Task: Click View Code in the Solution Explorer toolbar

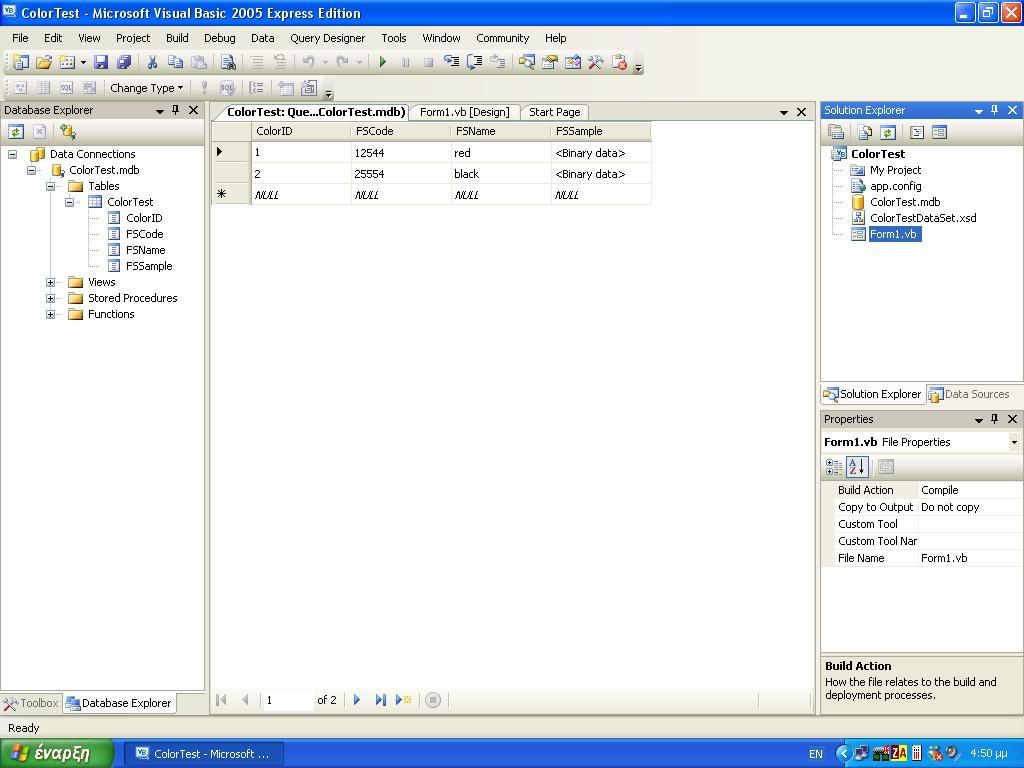Action: click(917, 133)
